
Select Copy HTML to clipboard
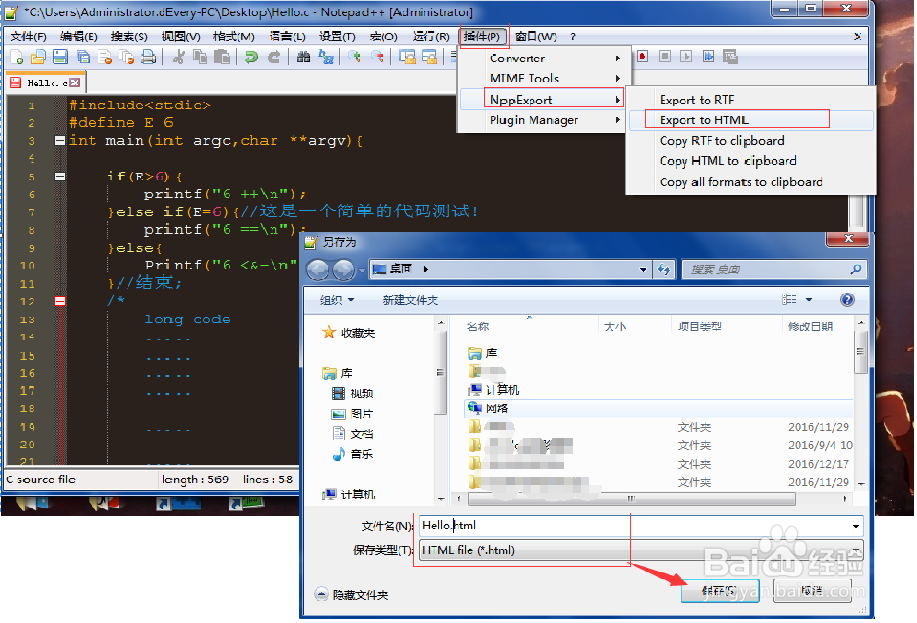click(x=751, y=160)
